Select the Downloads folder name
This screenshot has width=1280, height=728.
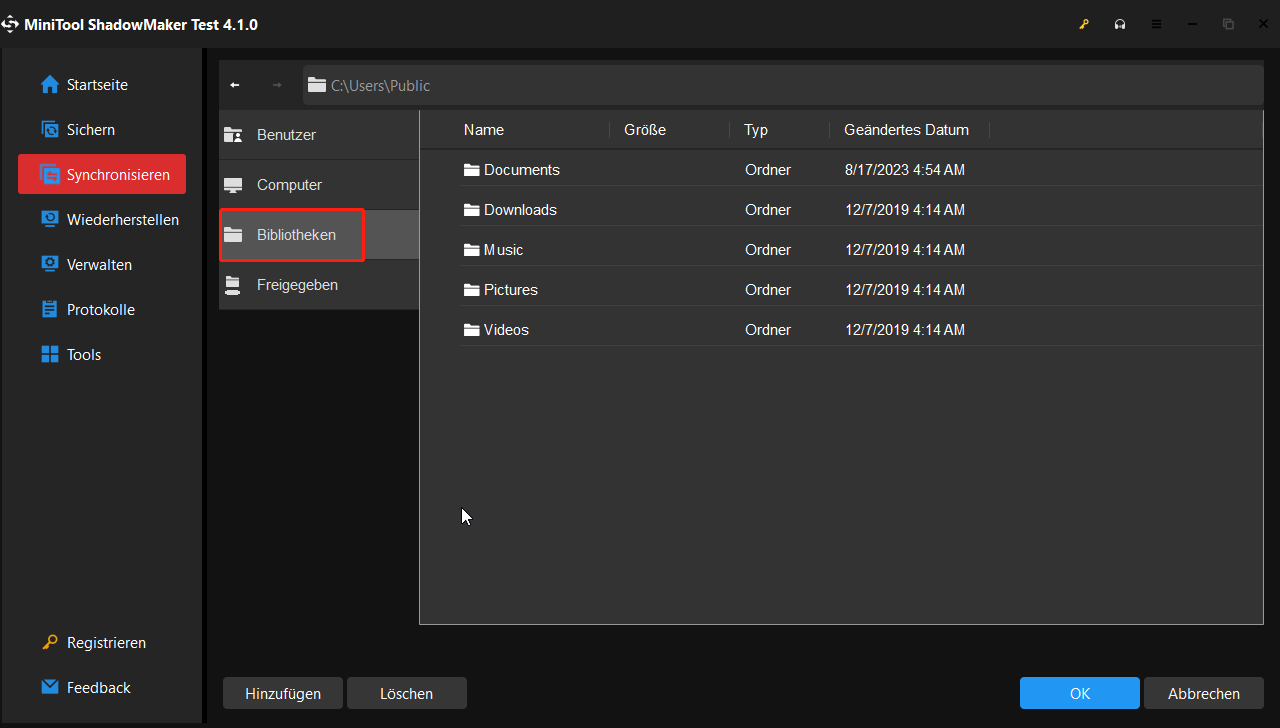(x=520, y=210)
